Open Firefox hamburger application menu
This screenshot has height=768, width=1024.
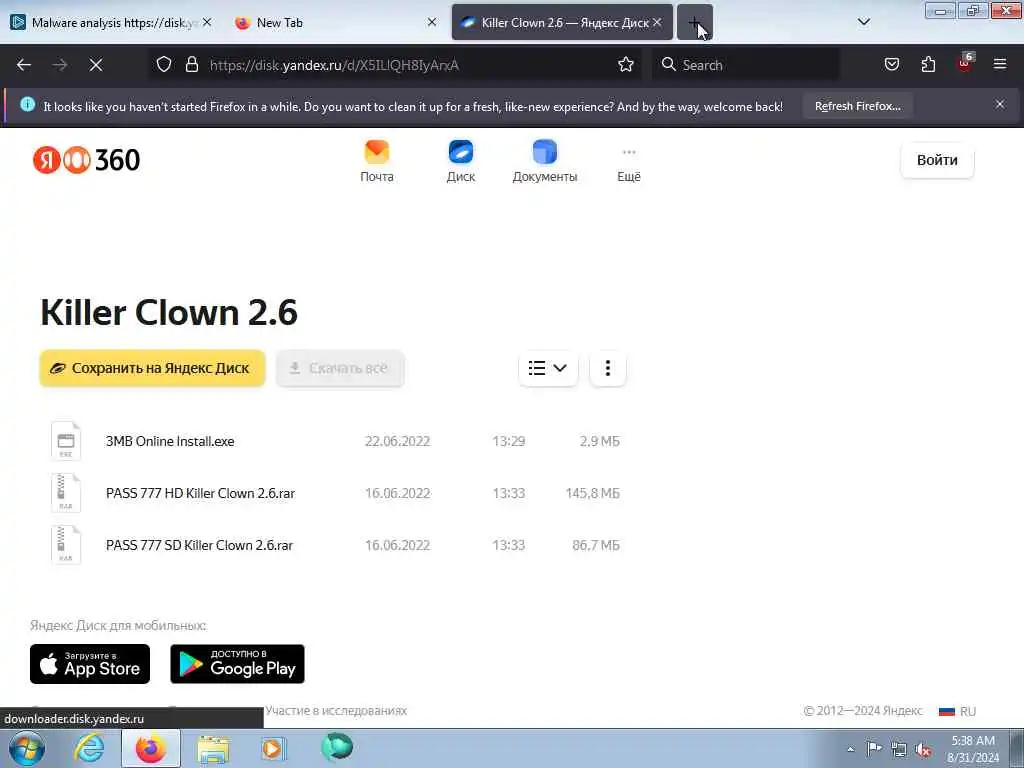(x=1000, y=65)
